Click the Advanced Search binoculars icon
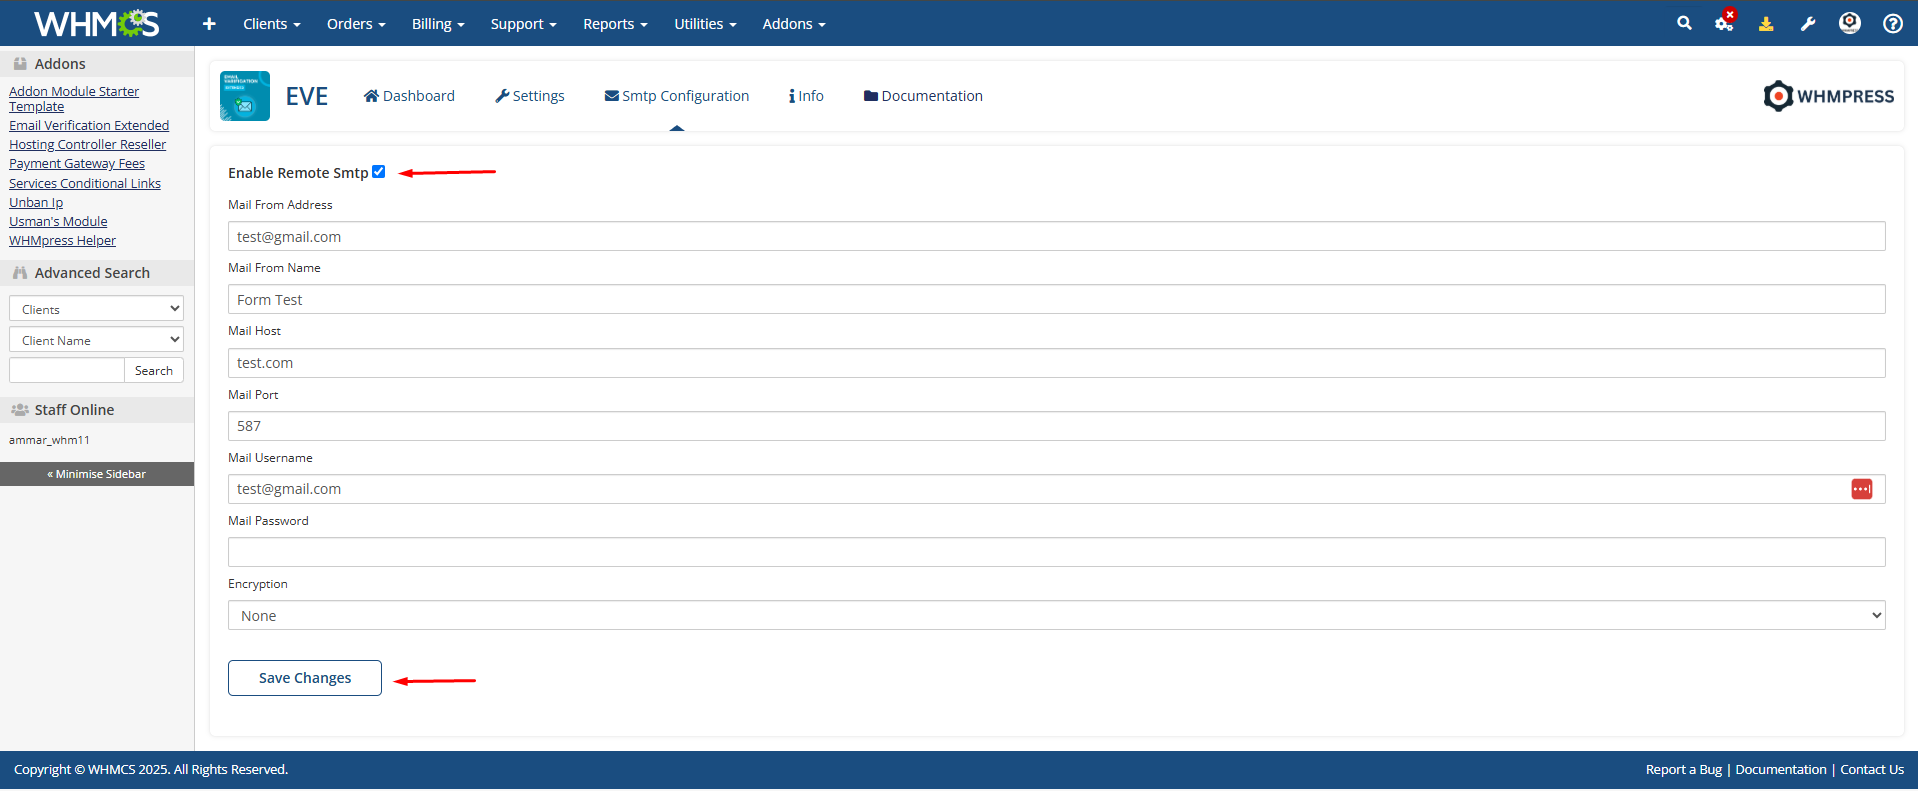The height and width of the screenshot is (791, 1918). [20, 272]
